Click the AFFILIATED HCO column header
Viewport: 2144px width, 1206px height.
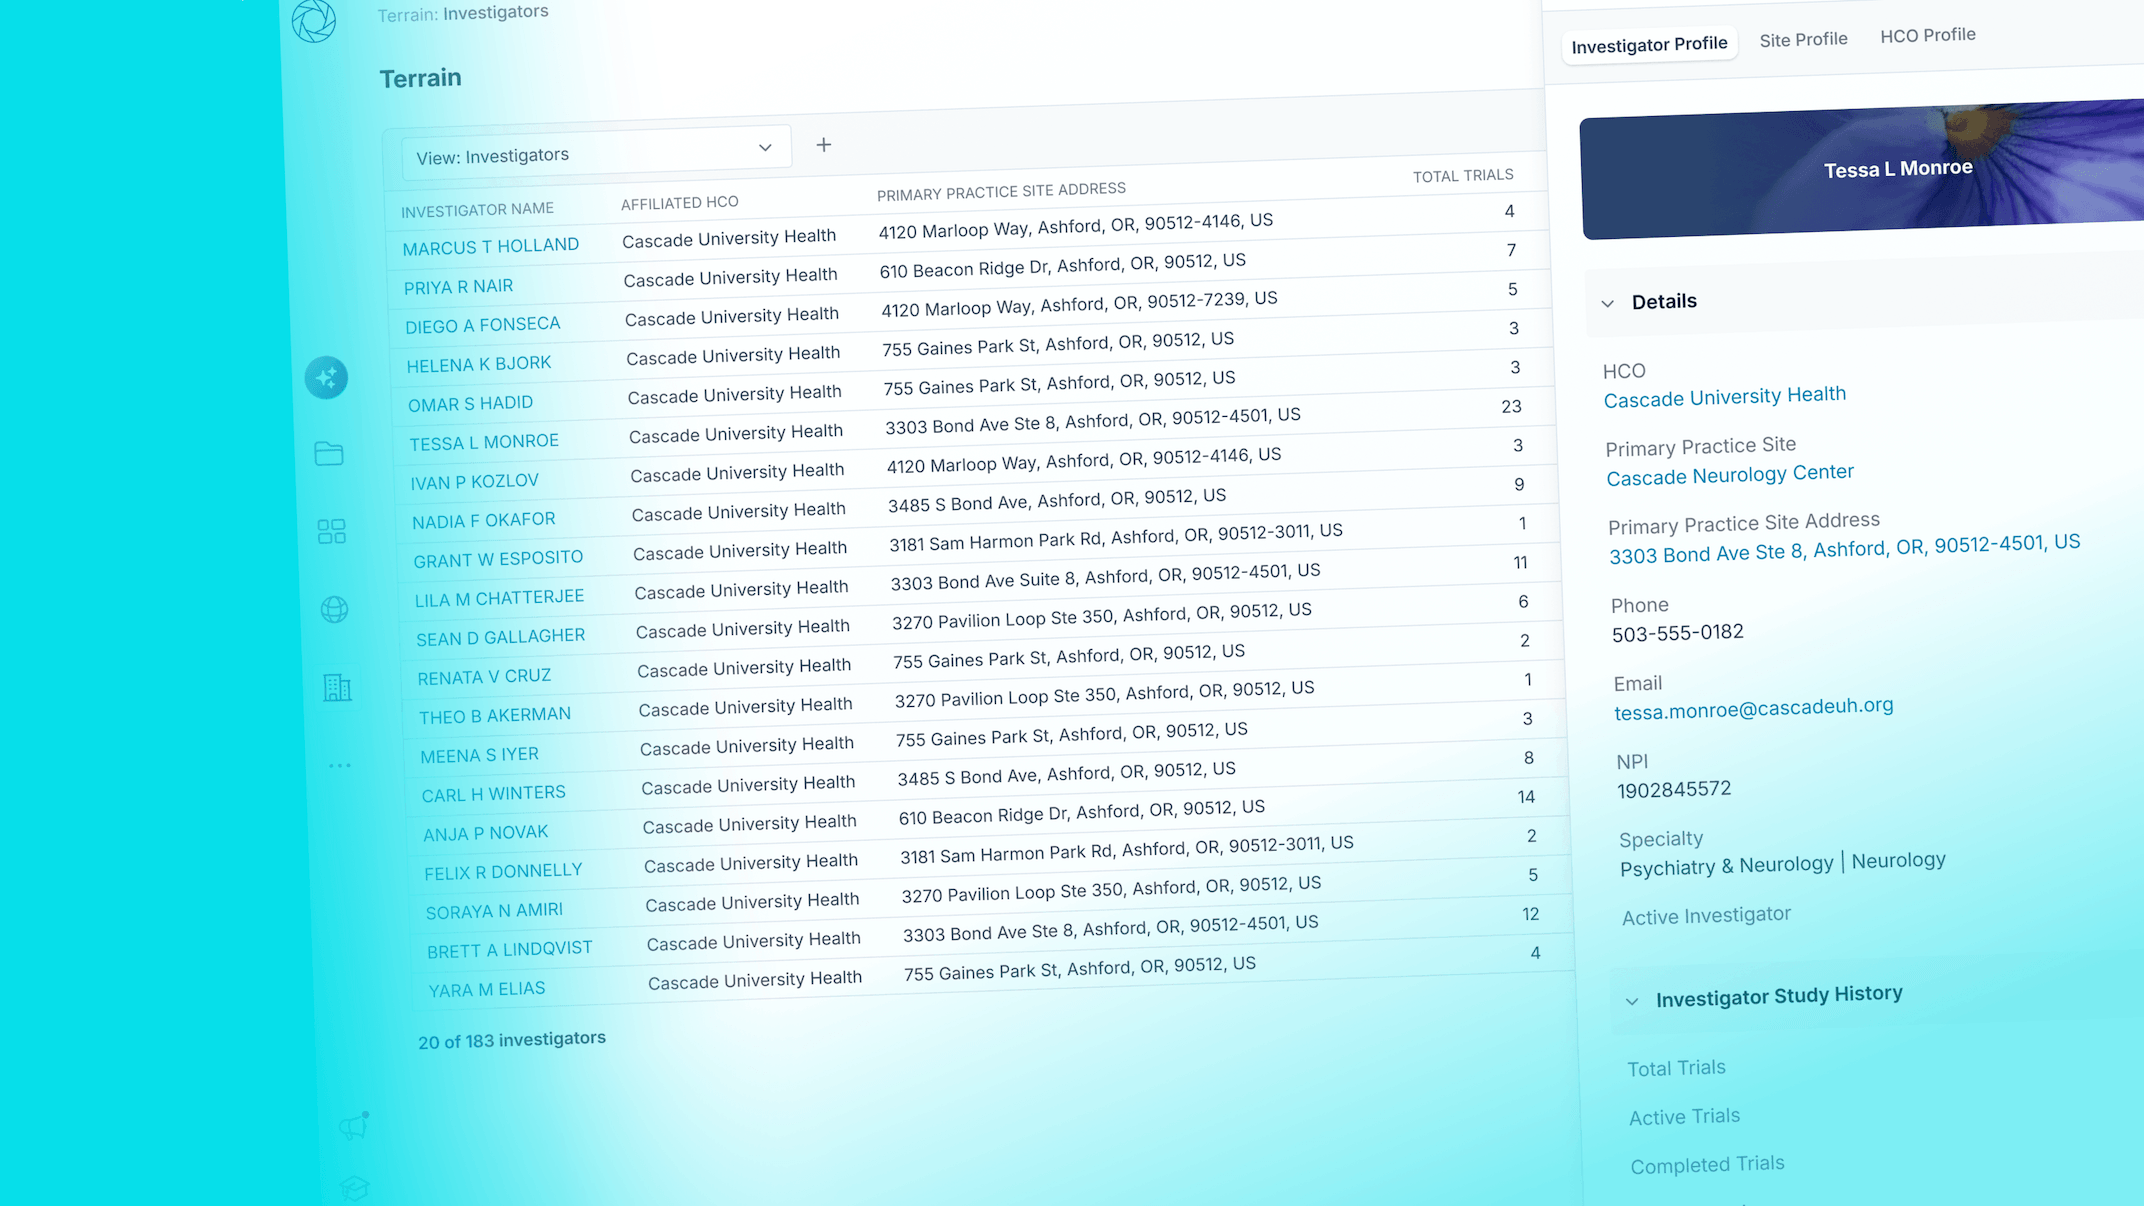[x=679, y=203]
